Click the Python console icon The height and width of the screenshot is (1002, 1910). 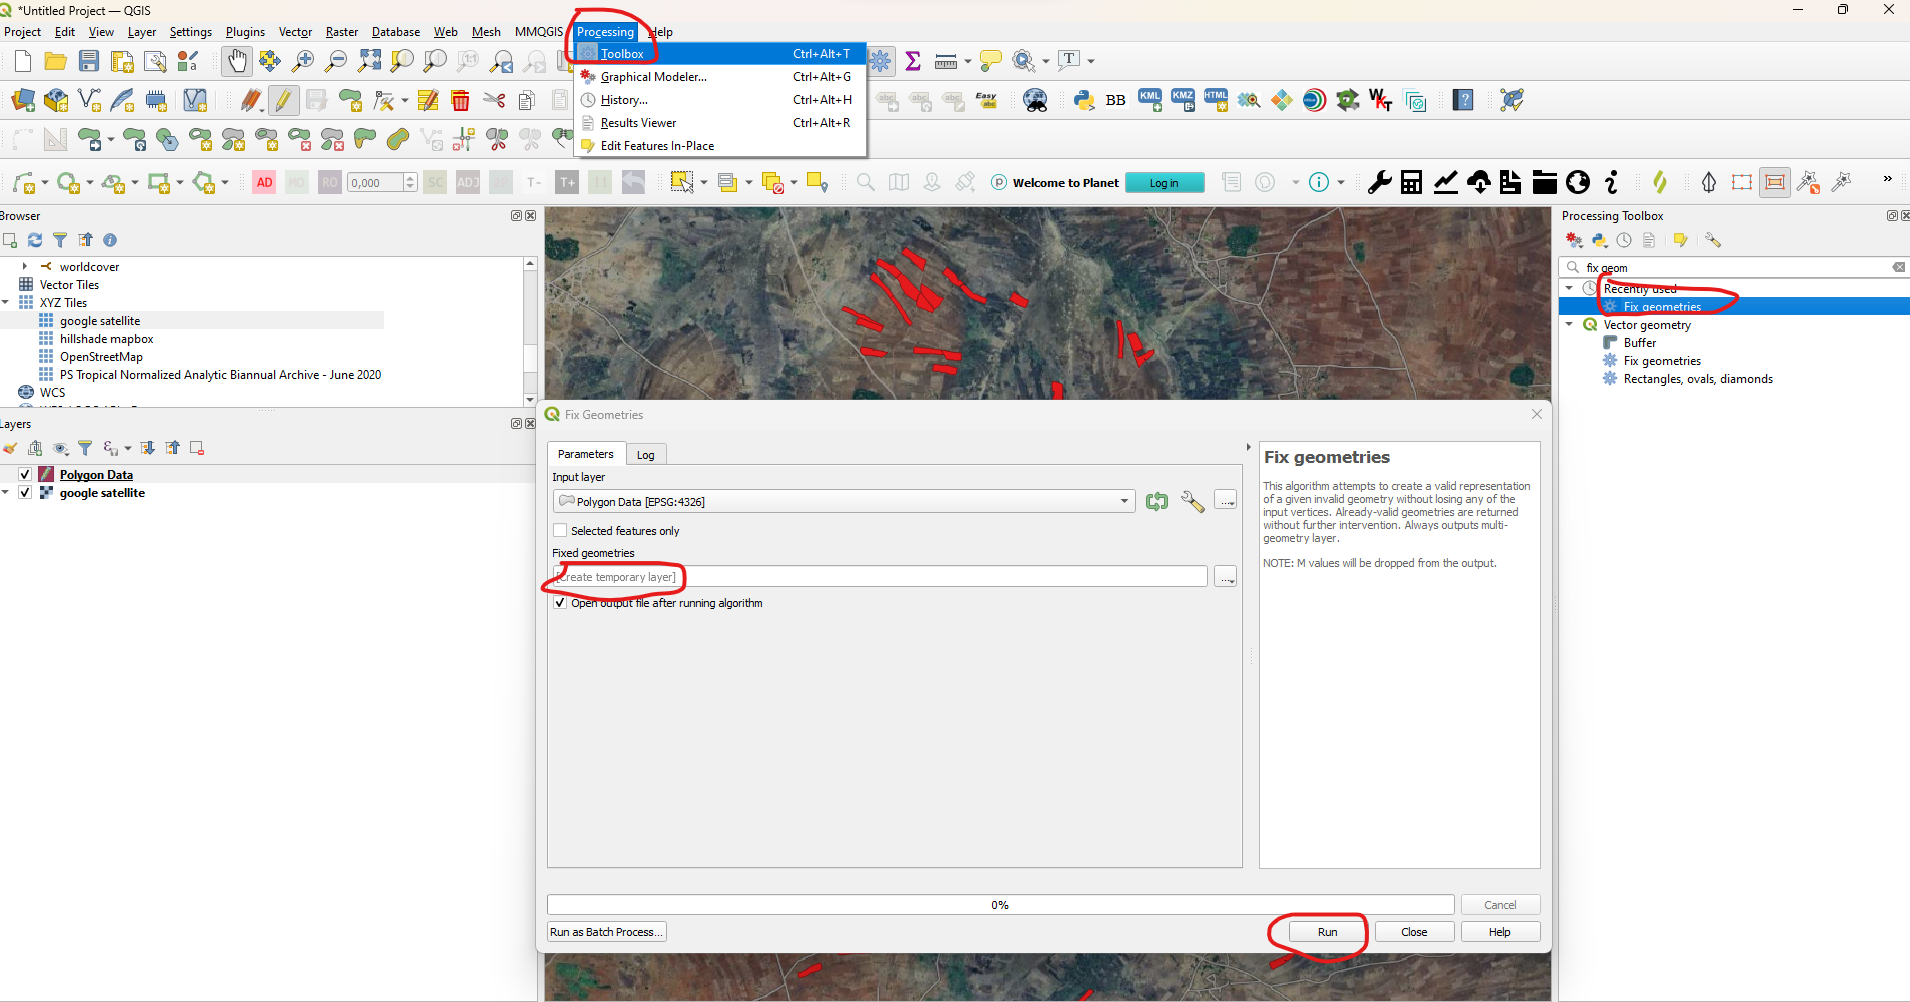pos(1083,100)
